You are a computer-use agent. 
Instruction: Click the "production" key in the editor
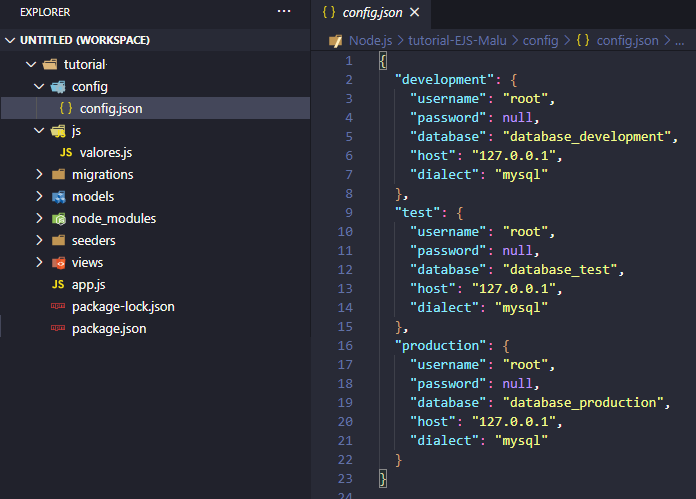tap(440, 346)
